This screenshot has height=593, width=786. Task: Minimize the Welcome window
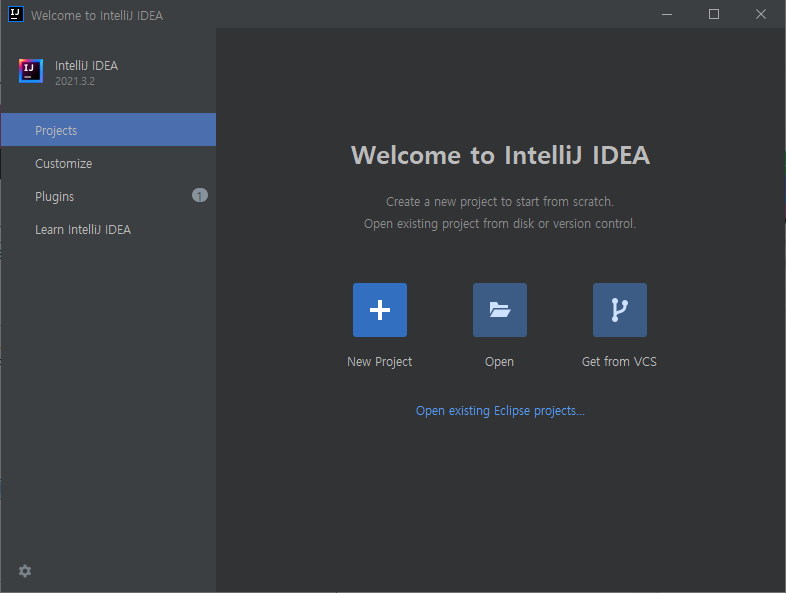click(667, 14)
